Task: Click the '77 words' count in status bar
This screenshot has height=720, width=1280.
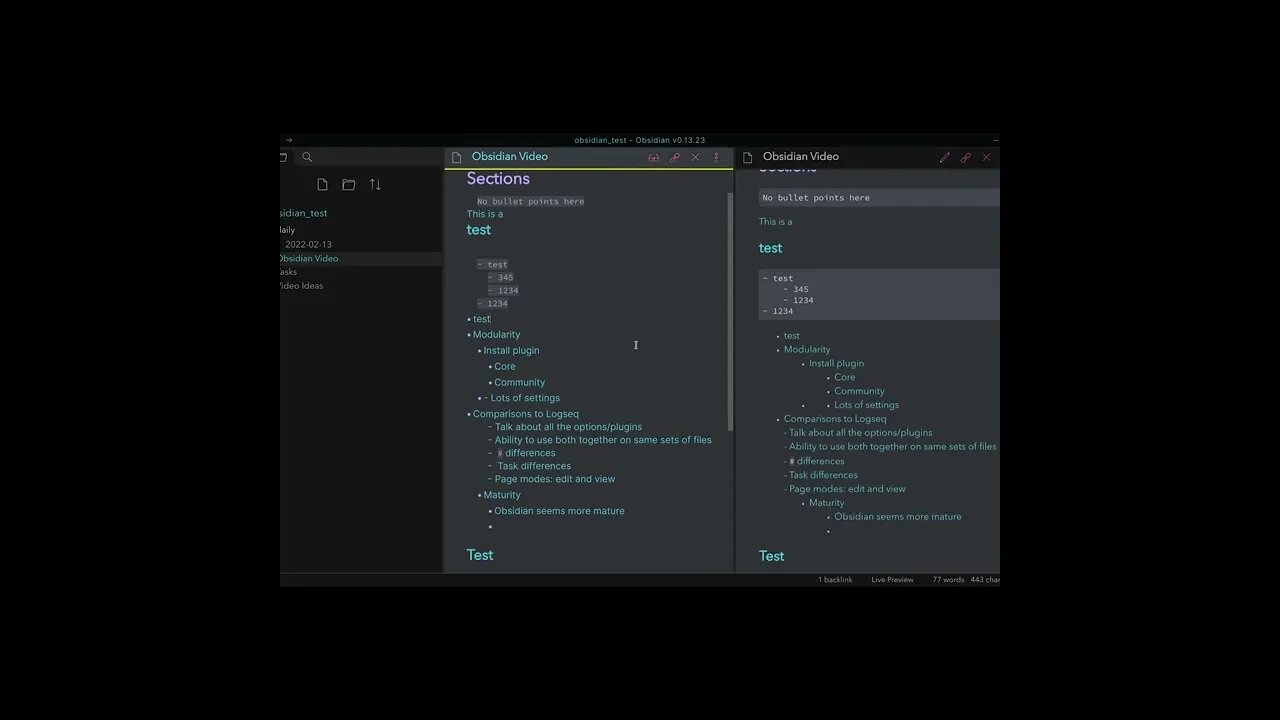Action: coord(948,580)
